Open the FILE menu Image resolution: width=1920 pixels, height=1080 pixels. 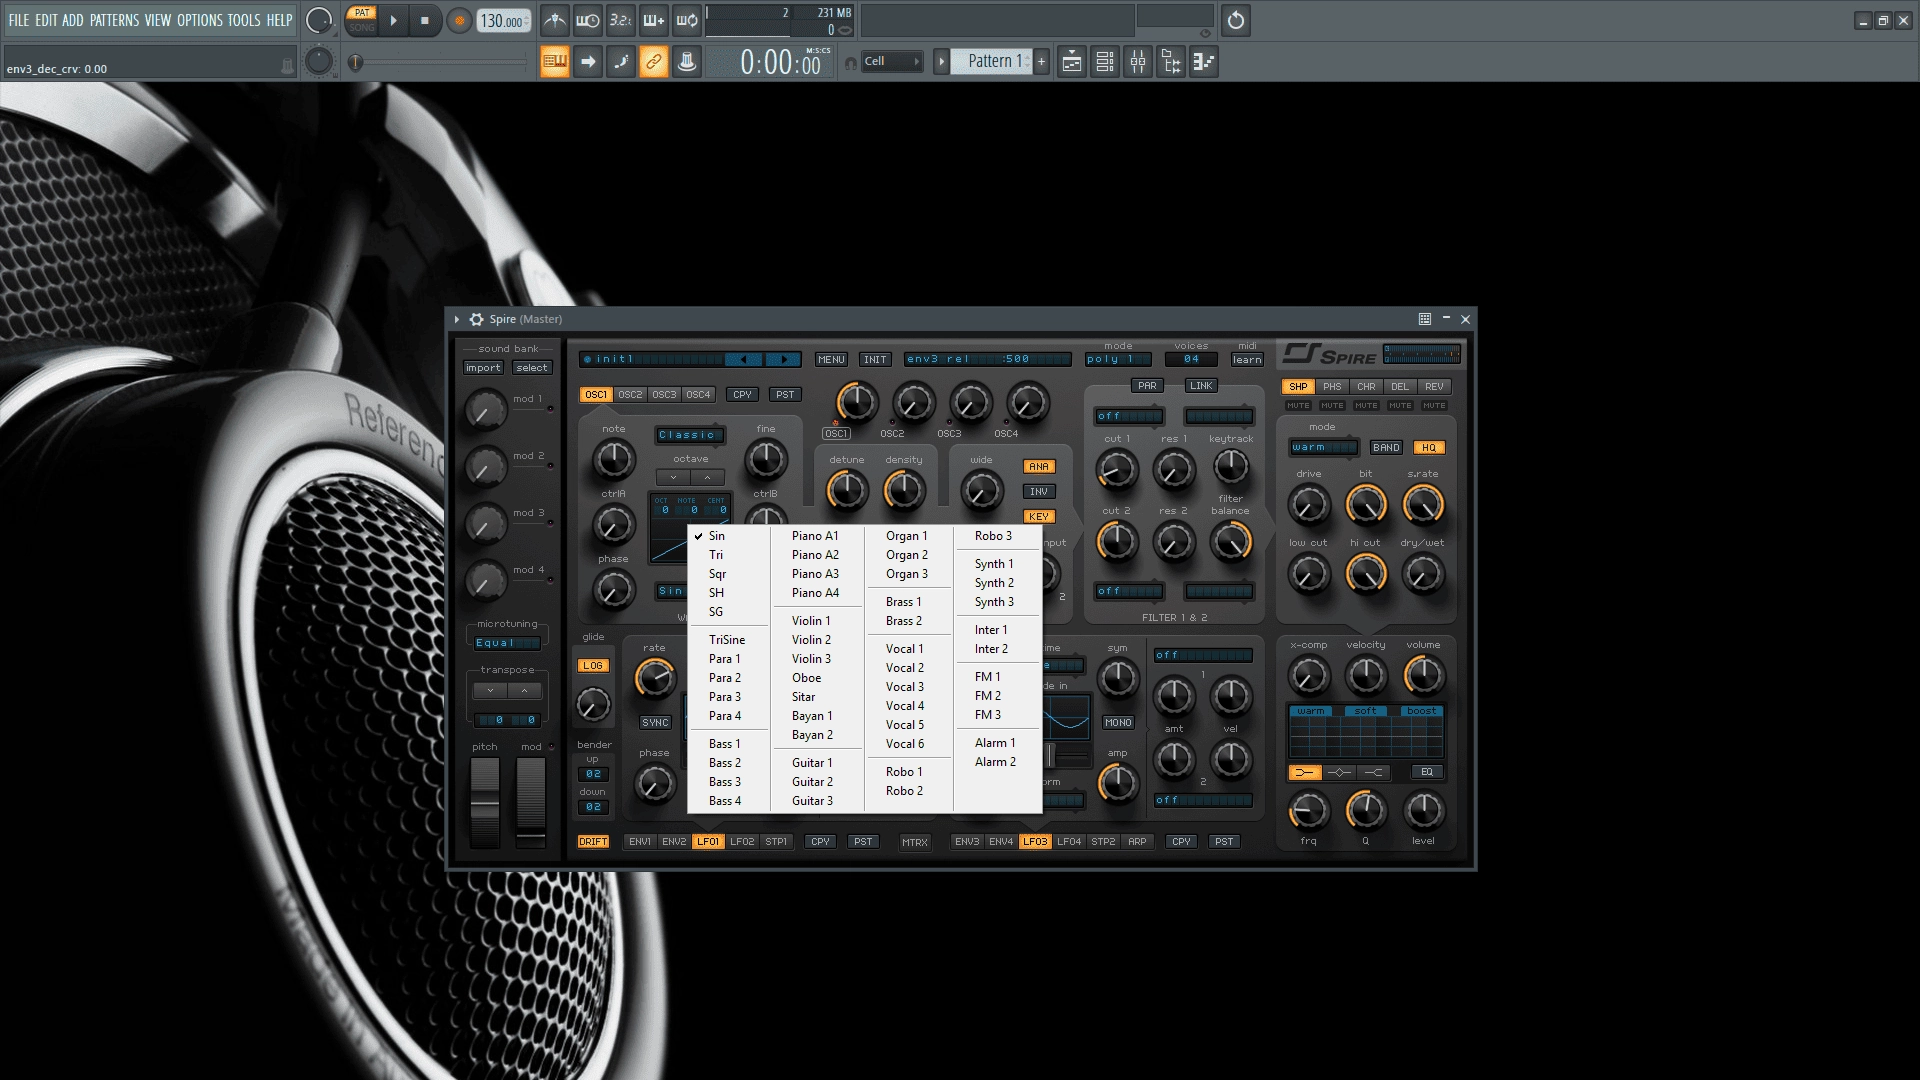(x=19, y=20)
